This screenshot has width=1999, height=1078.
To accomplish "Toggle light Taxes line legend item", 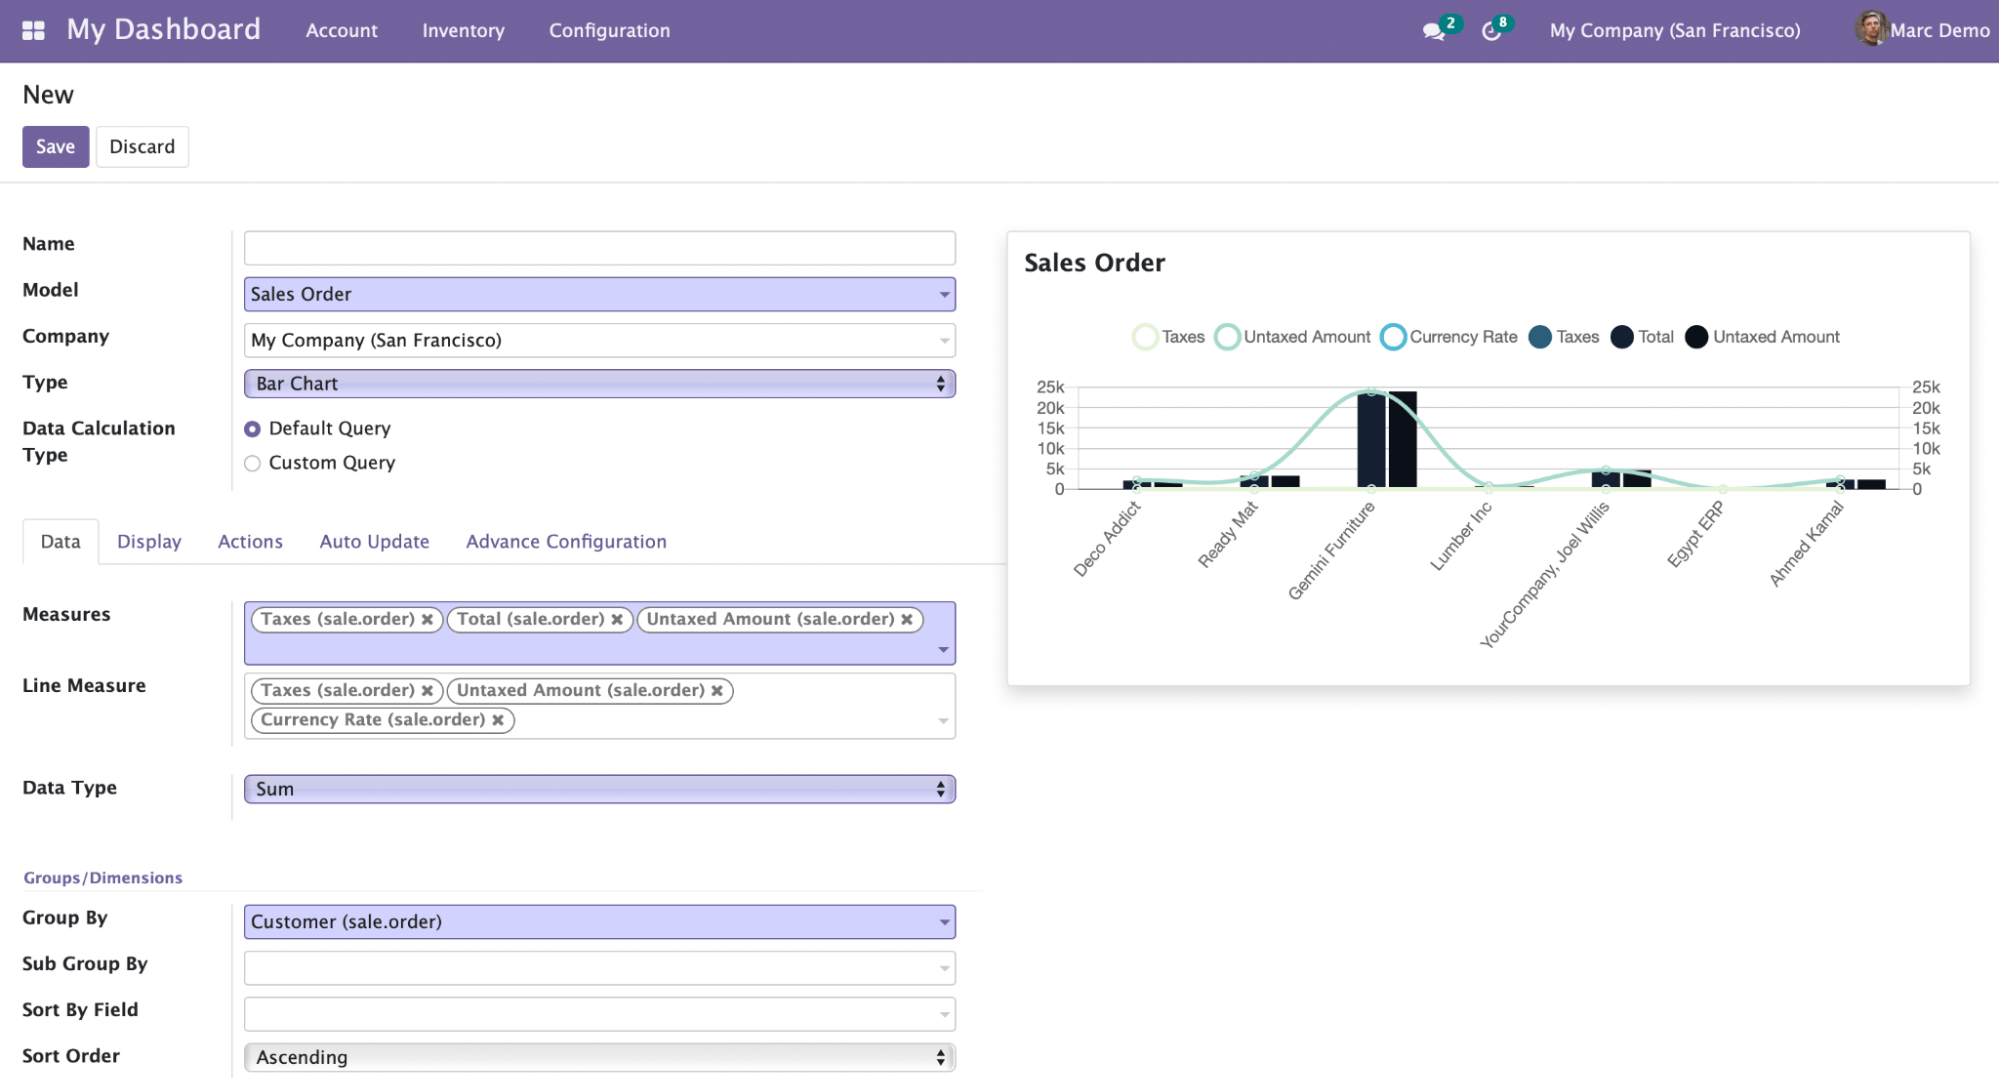I will point(1168,337).
